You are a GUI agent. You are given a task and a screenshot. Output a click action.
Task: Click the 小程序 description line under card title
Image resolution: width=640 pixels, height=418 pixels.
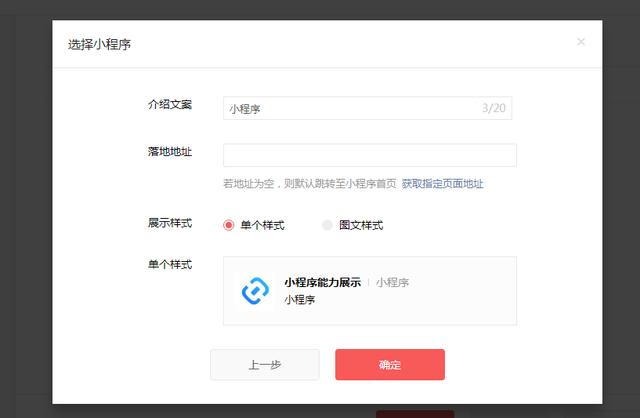pos(300,300)
